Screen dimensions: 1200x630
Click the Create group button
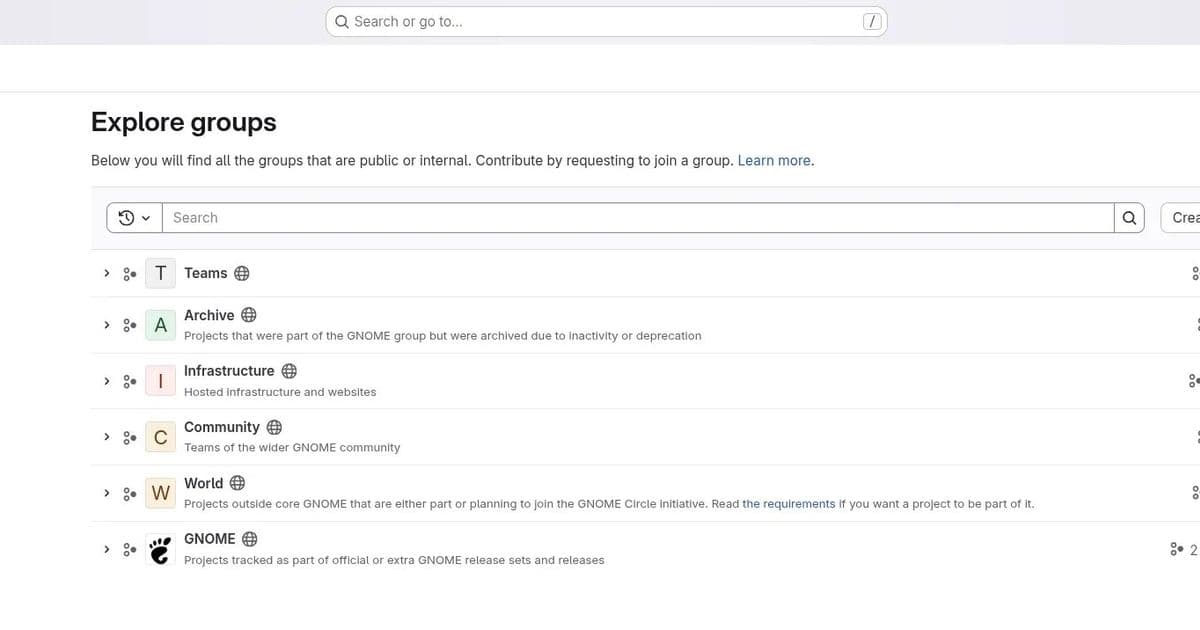(x=1185, y=217)
